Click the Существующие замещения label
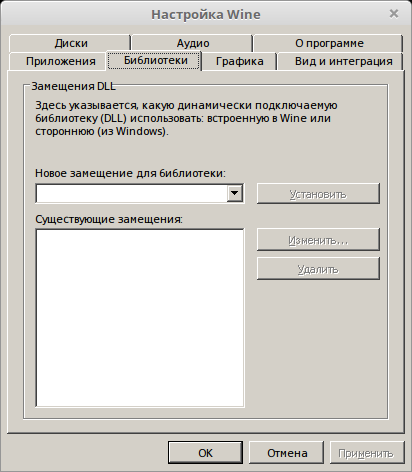 [x=109, y=219]
